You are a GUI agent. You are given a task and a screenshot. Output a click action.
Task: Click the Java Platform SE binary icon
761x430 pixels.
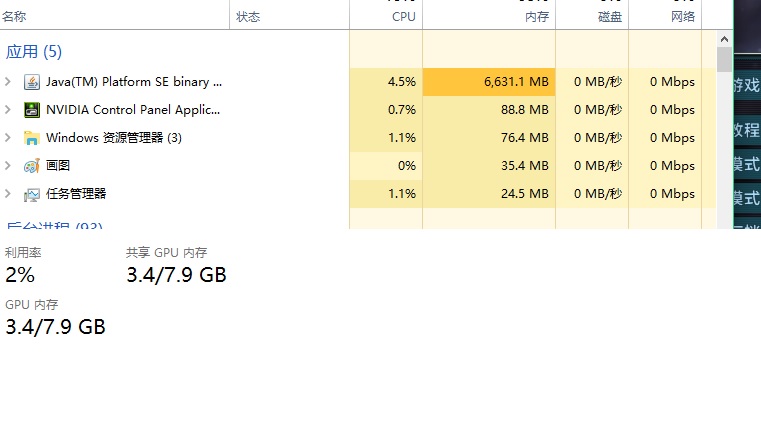click(x=31, y=82)
